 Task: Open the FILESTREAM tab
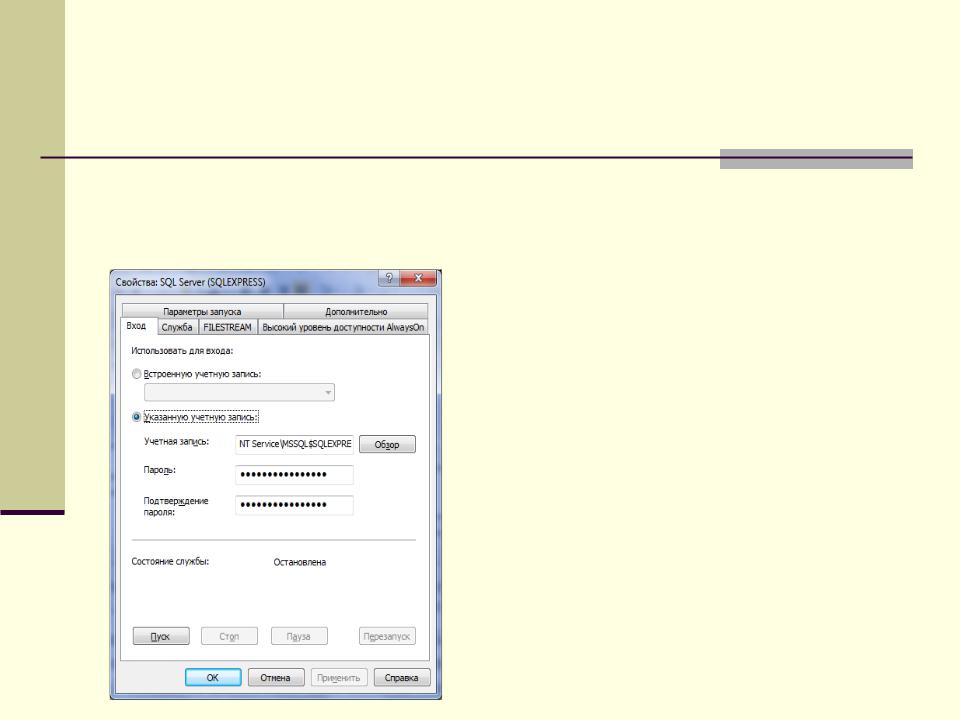pyautogui.click(x=227, y=327)
